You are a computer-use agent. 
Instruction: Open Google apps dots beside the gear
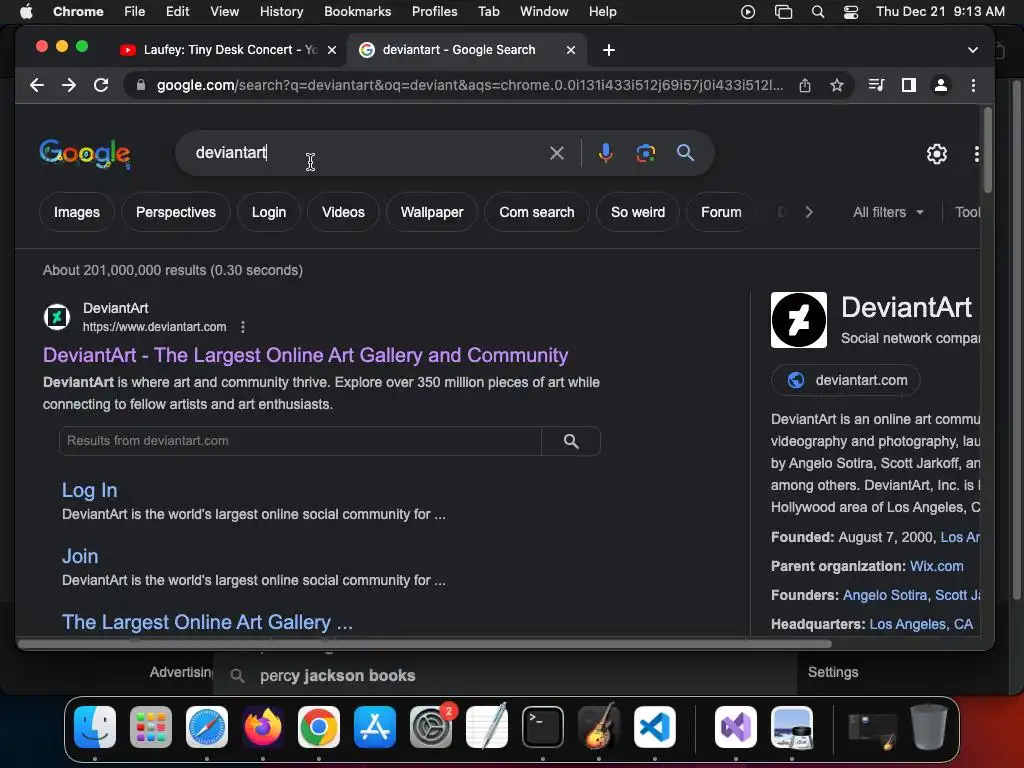tap(976, 153)
